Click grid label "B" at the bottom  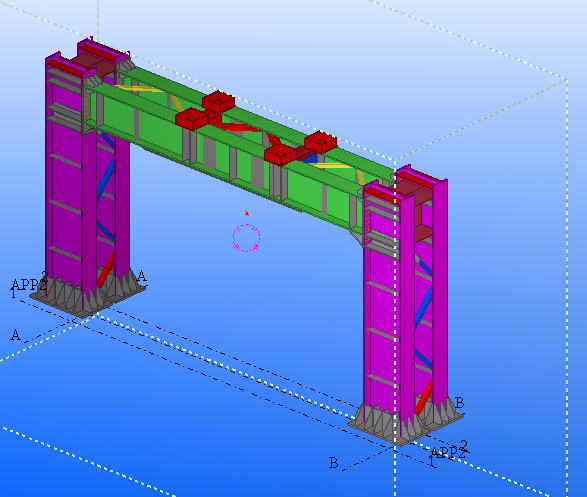click(333, 463)
